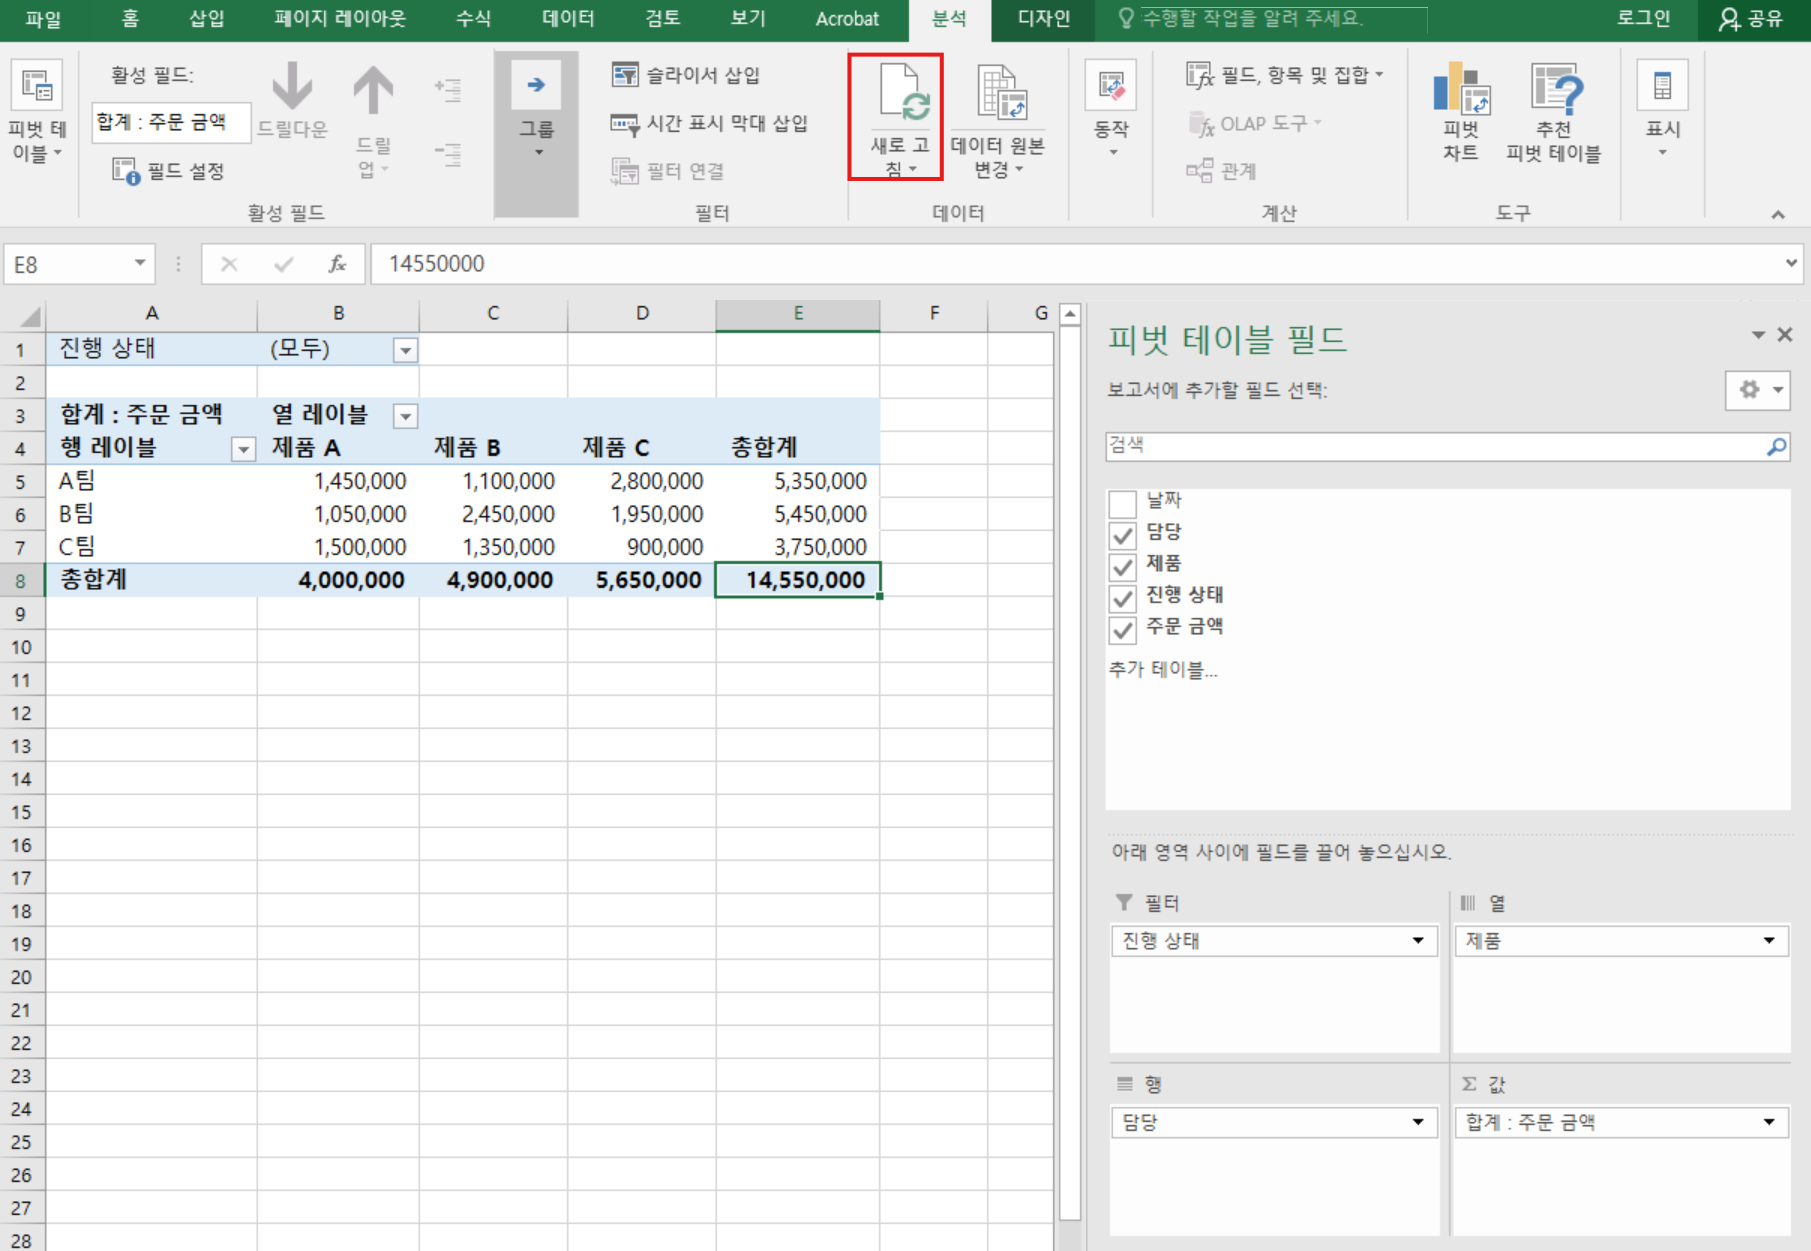Click the 필터 연결 icon

[x=625, y=171]
